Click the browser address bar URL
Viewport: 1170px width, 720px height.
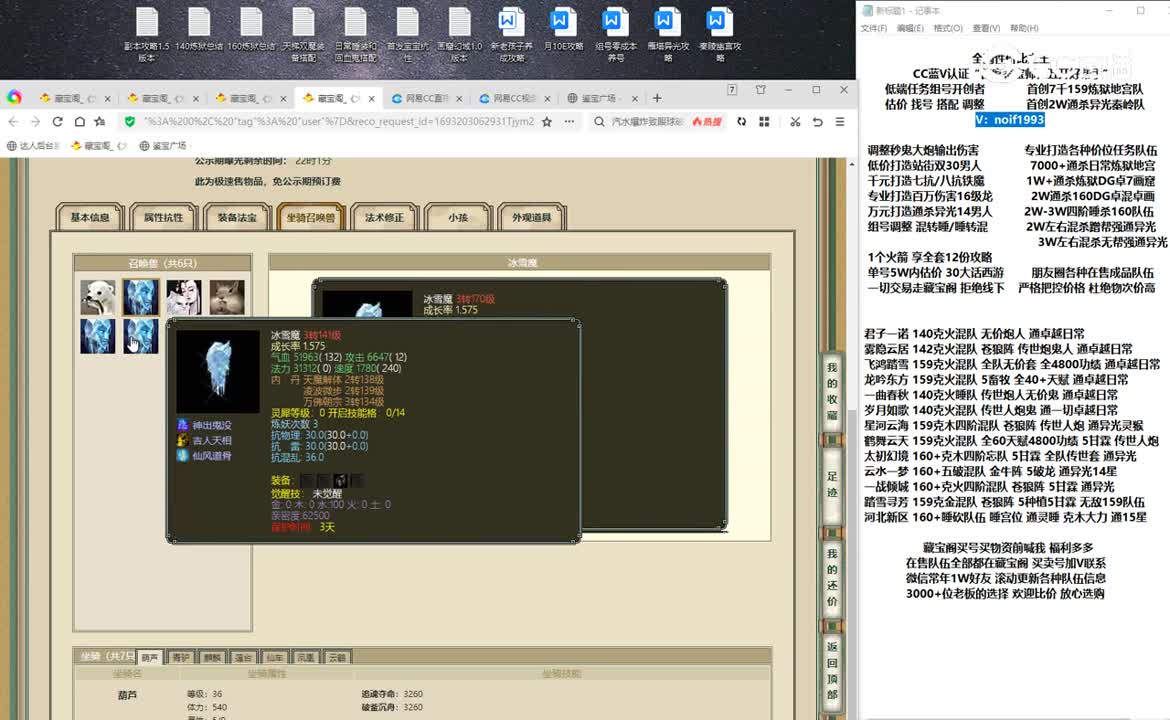tap(339, 122)
